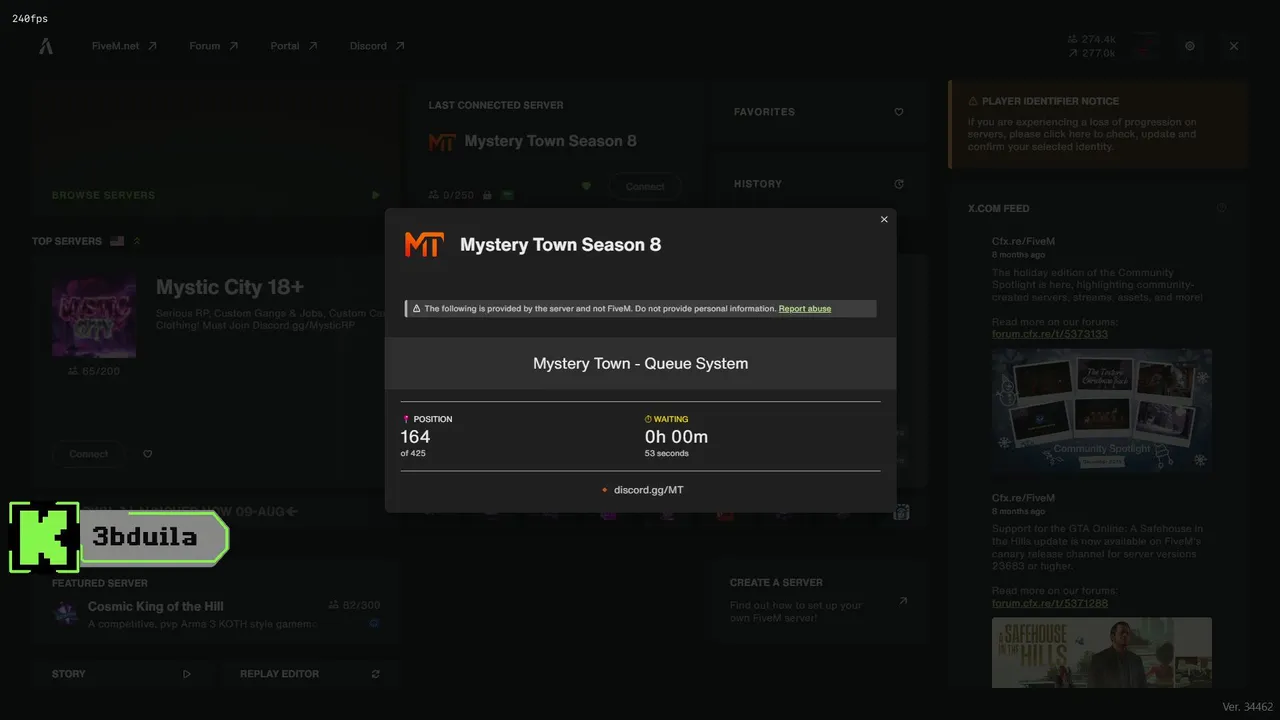Open the FiveM.net external link

[124, 46]
